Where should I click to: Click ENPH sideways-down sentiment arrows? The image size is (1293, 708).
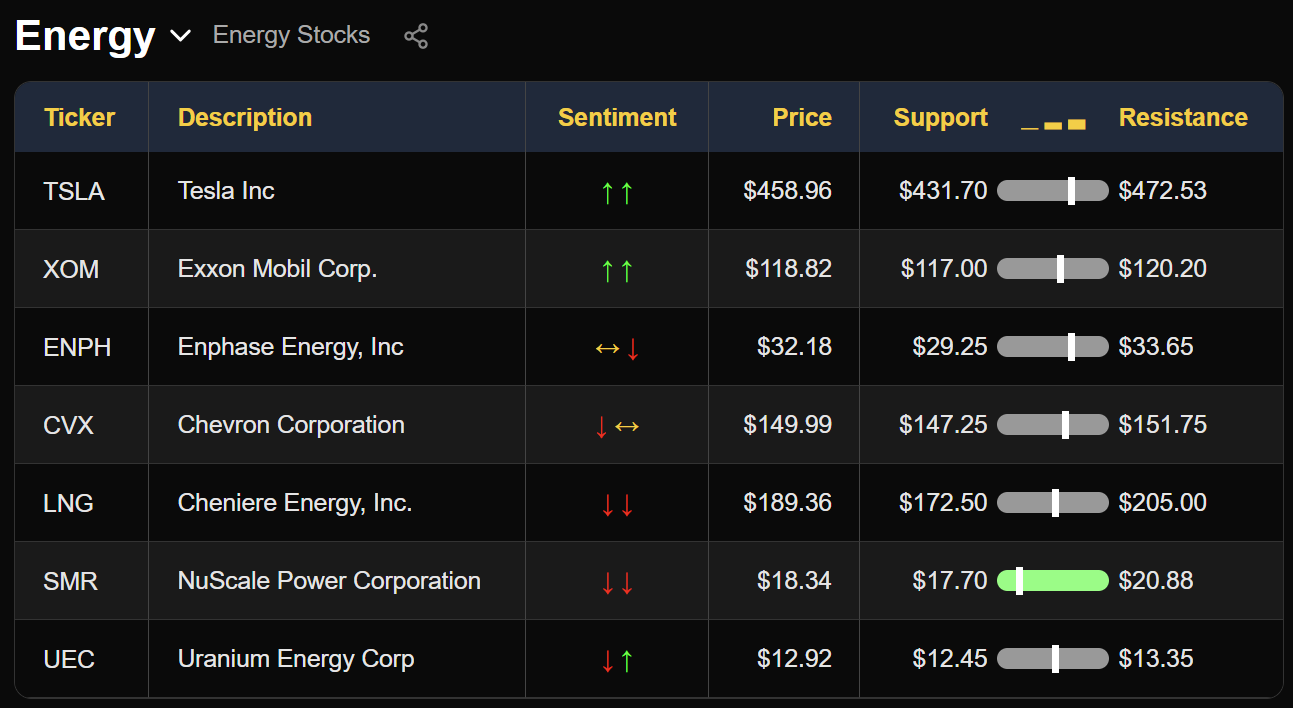(617, 348)
